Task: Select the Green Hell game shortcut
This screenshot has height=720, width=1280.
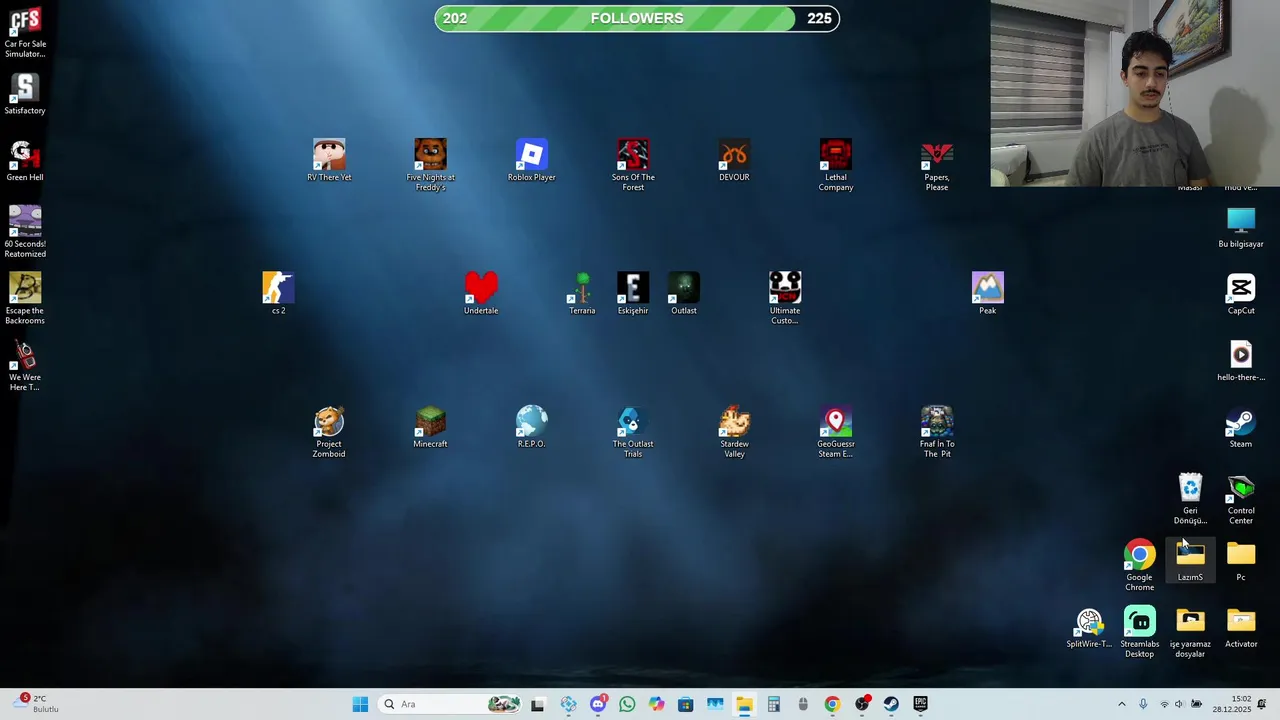Action: point(25,161)
